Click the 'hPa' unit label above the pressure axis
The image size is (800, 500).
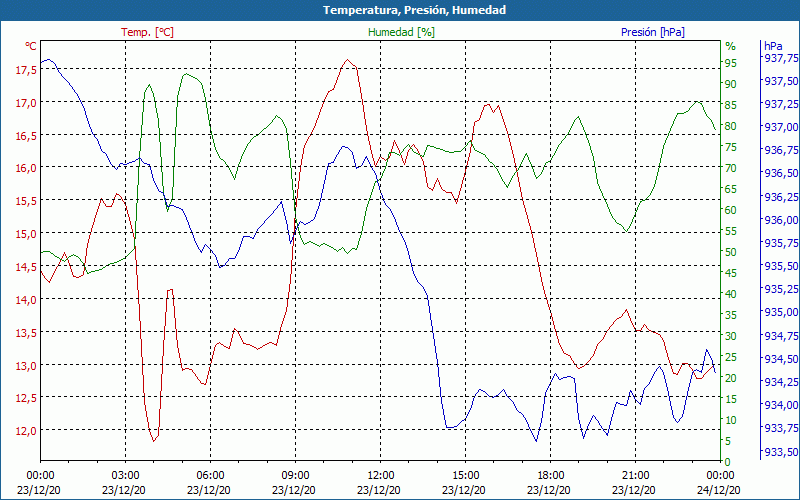[x=773, y=46]
